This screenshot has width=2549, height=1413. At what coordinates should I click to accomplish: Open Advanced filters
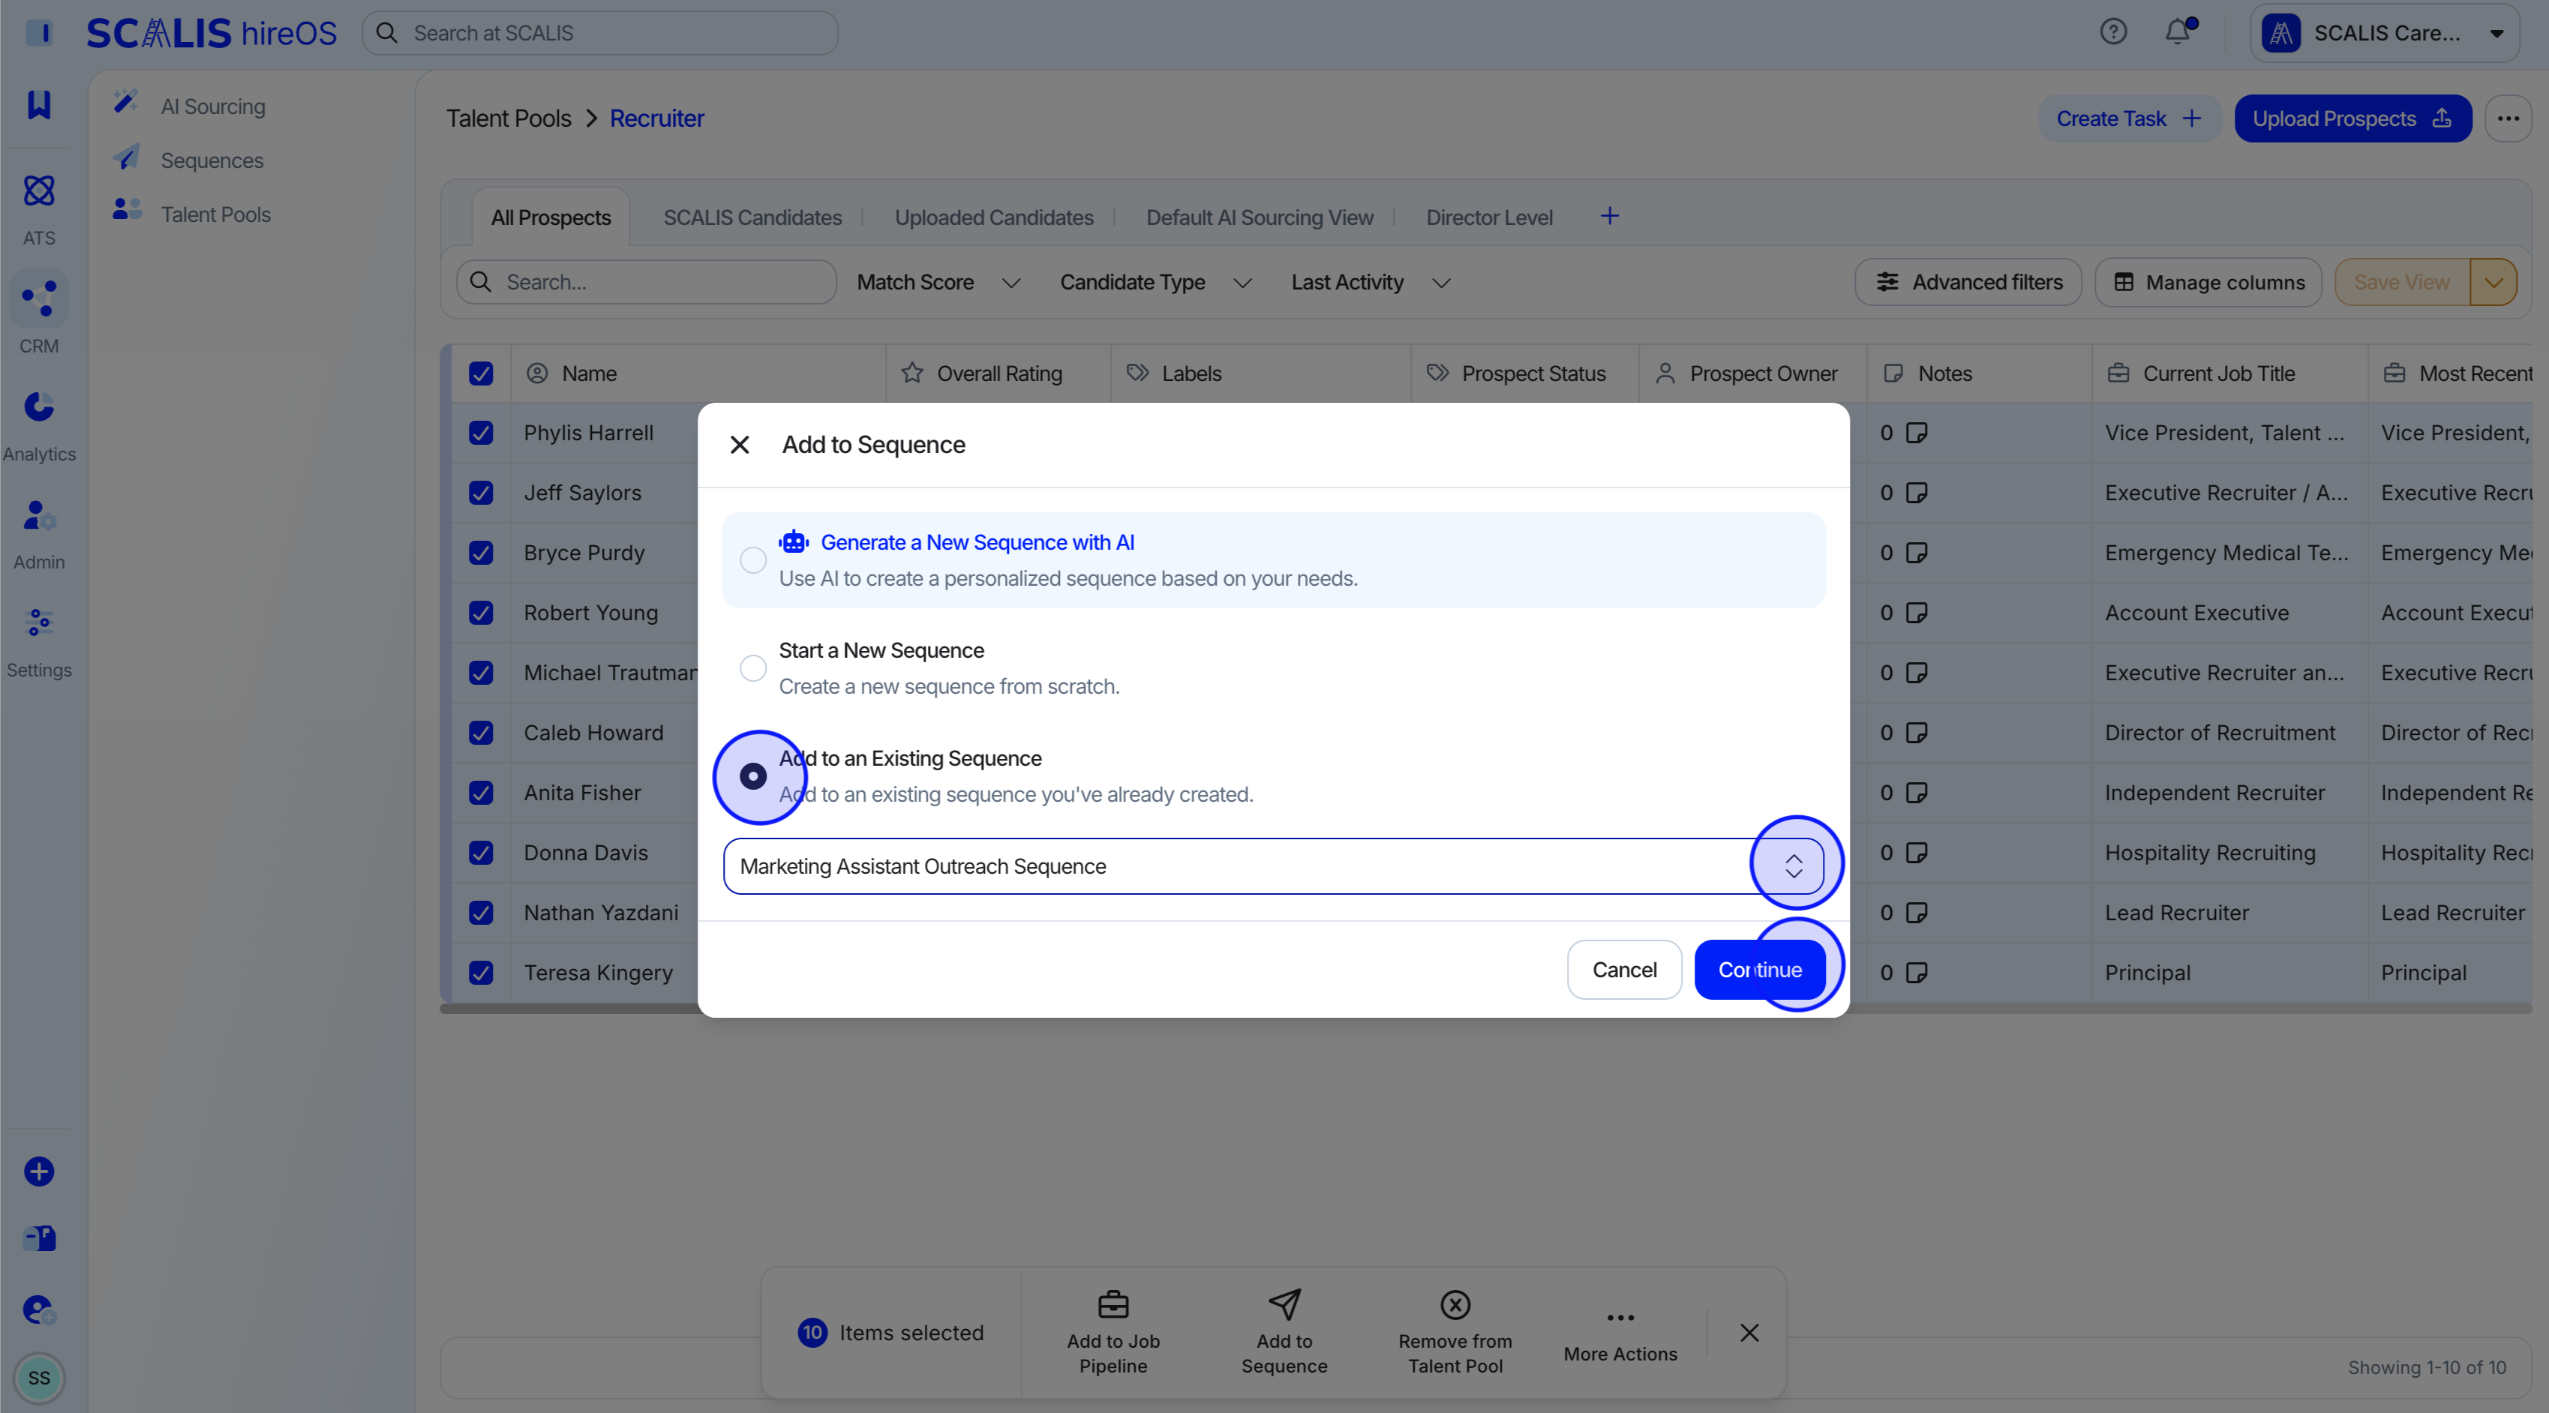click(x=1967, y=282)
